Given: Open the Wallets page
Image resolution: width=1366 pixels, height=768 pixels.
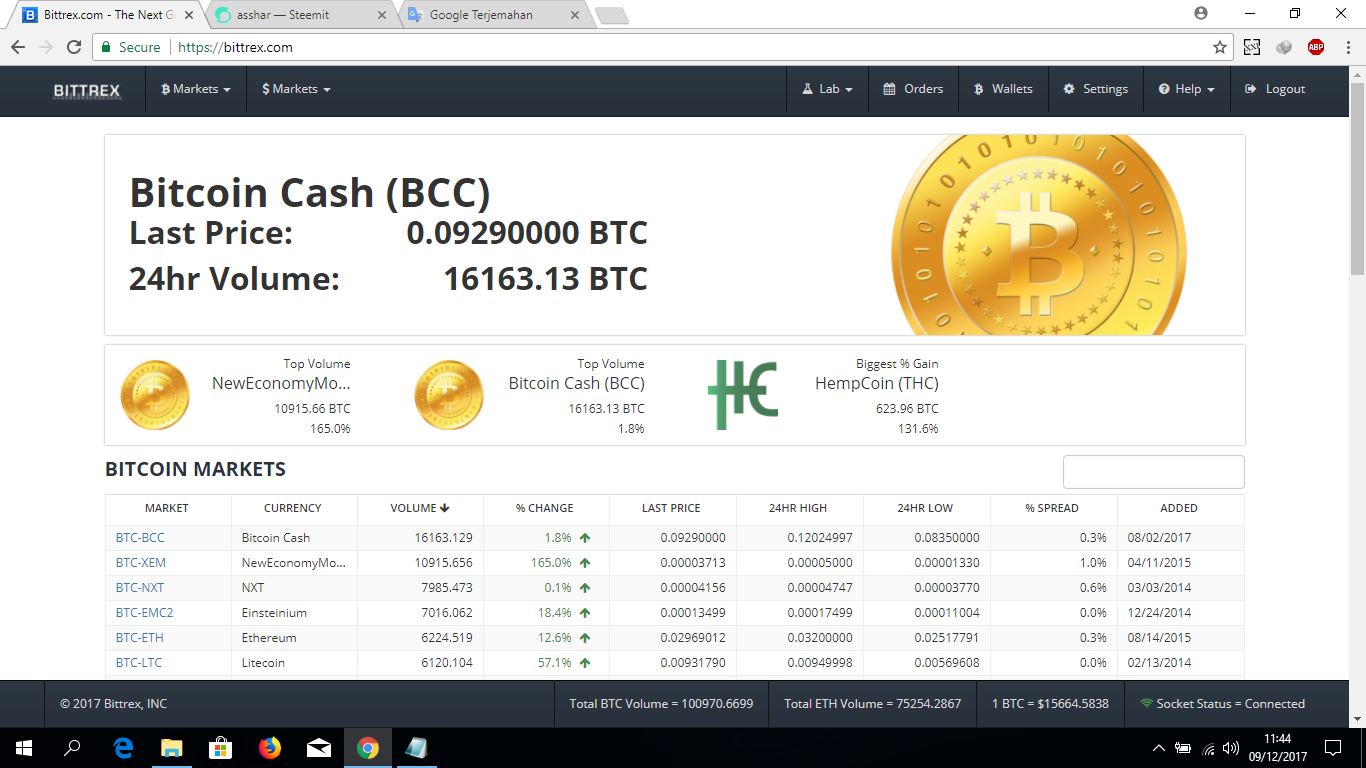Looking at the screenshot, I should coord(1003,89).
